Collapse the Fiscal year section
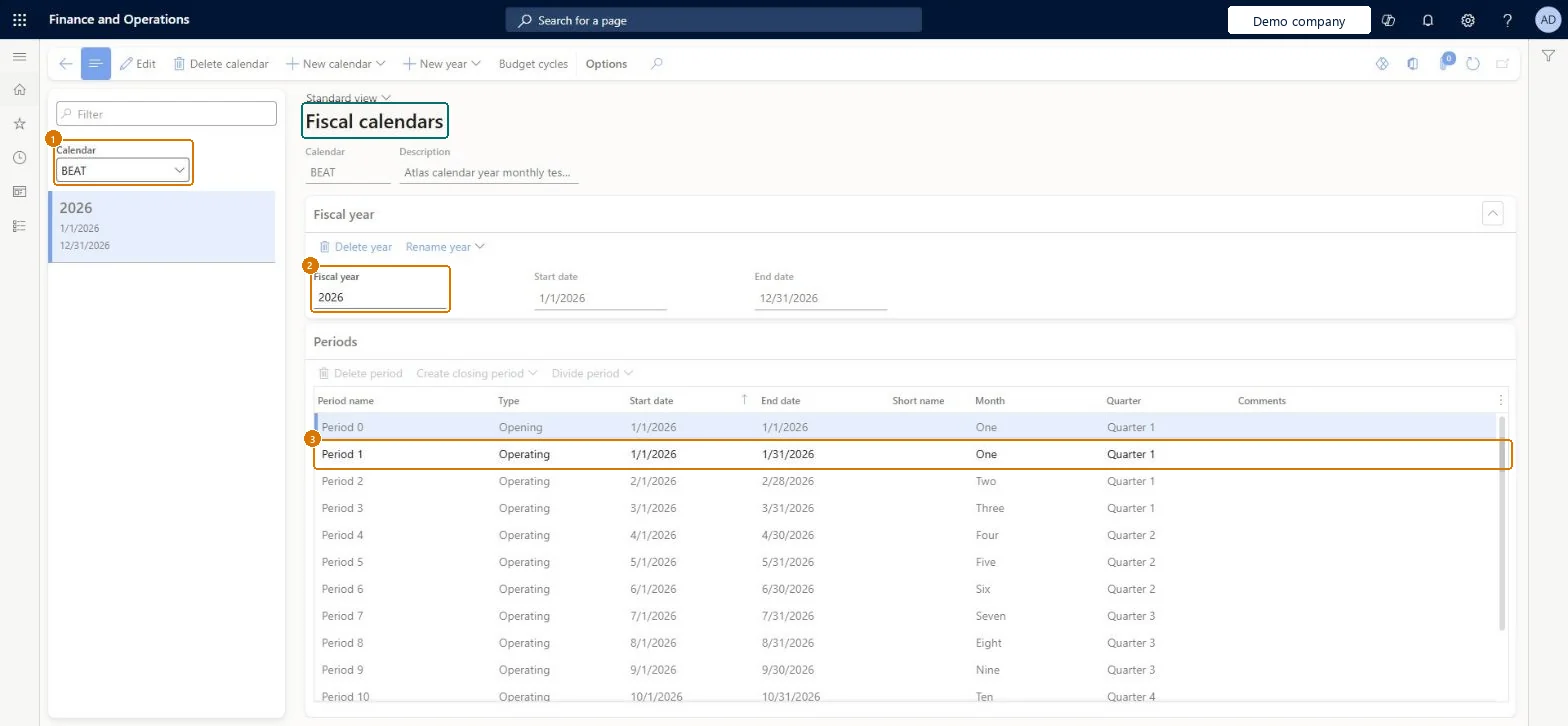Image resolution: width=1568 pixels, height=726 pixels. tap(1493, 213)
